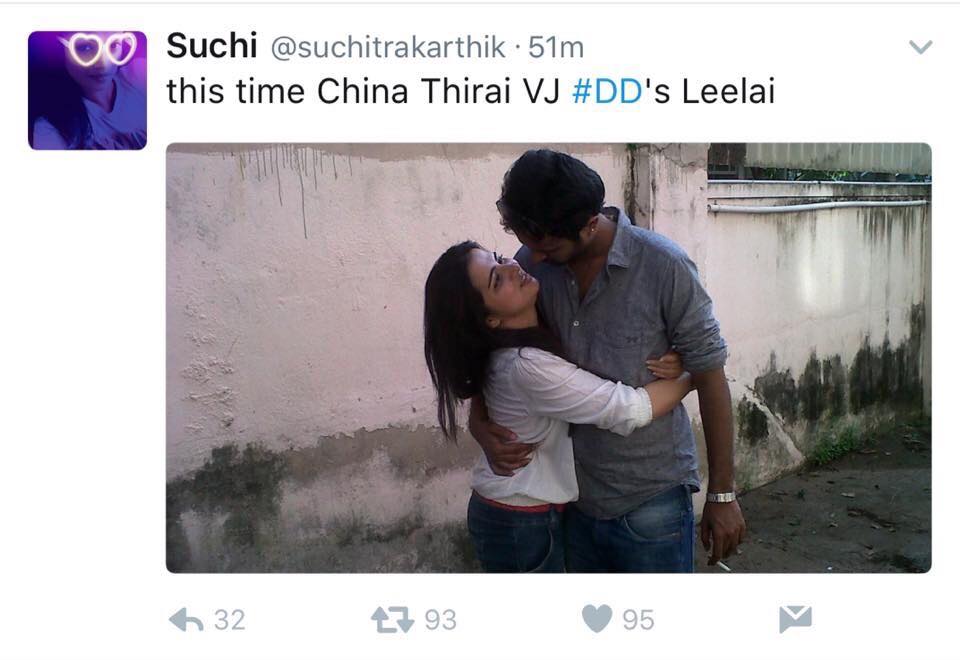Enlarge the attached photo

[549, 358]
